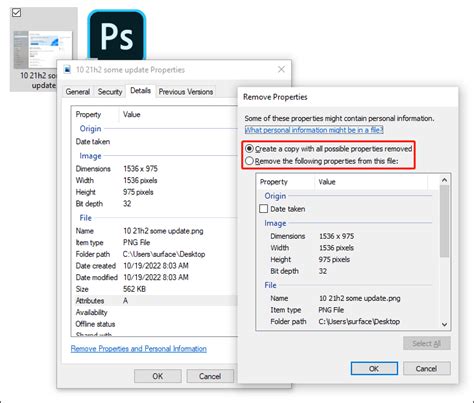474x403 pixels.
Task: Click the PNG file icon in Properties title bar
Action: (67, 69)
